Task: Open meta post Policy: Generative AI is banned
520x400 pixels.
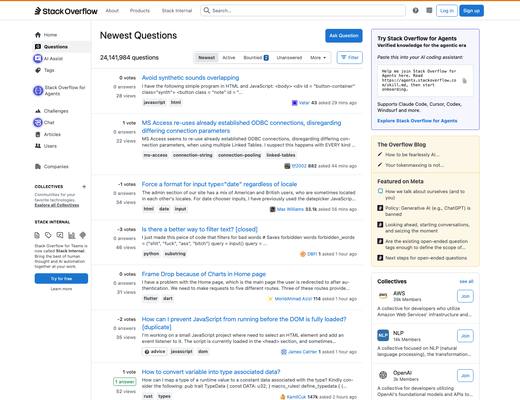Action: pyautogui.click(x=428, y=211)
